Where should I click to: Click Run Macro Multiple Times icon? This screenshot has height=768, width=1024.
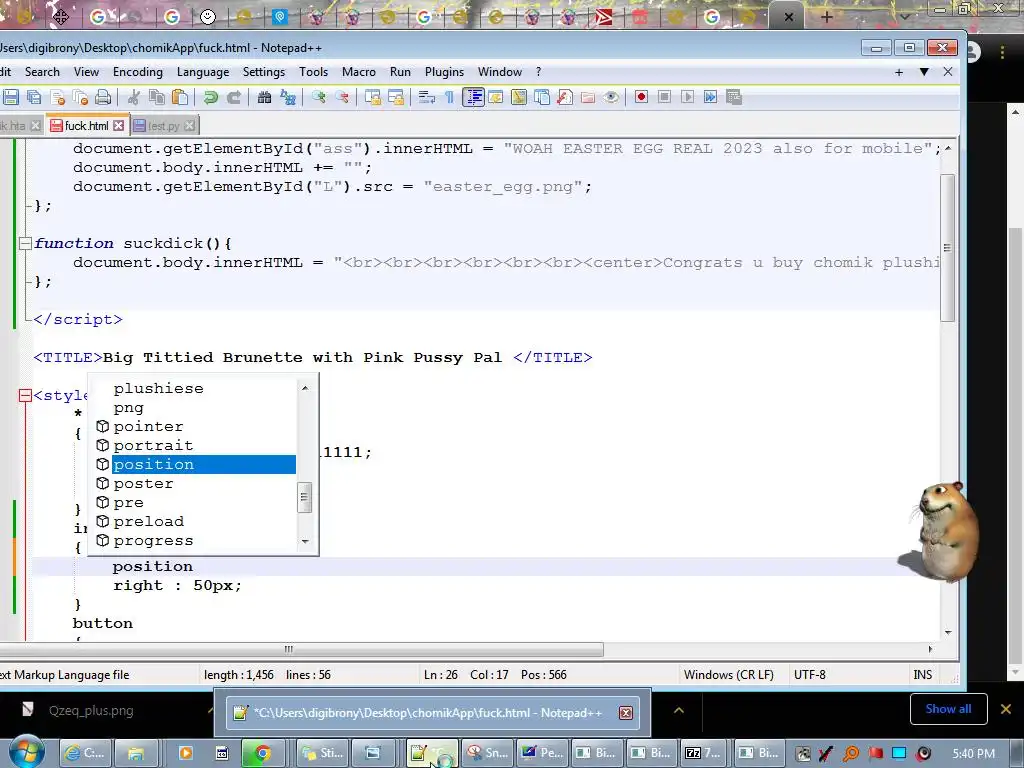tap(711, 97)
